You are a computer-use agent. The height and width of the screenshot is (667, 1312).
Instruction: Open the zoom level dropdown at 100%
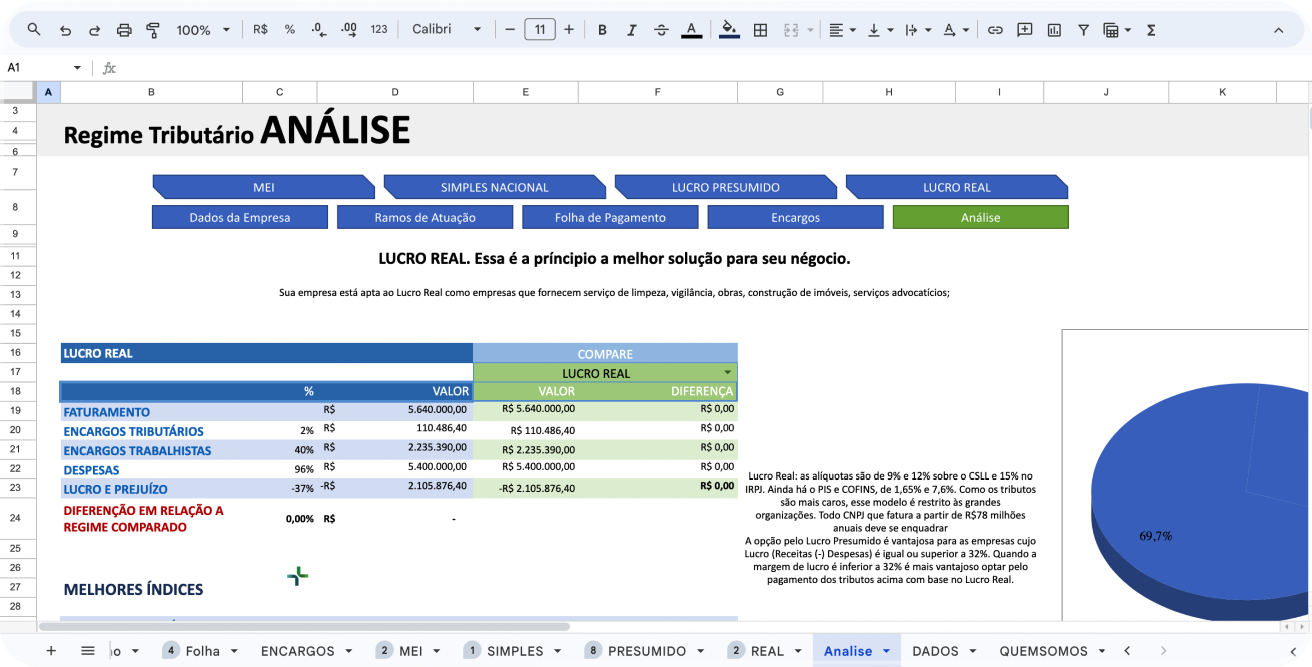point(203,30)
